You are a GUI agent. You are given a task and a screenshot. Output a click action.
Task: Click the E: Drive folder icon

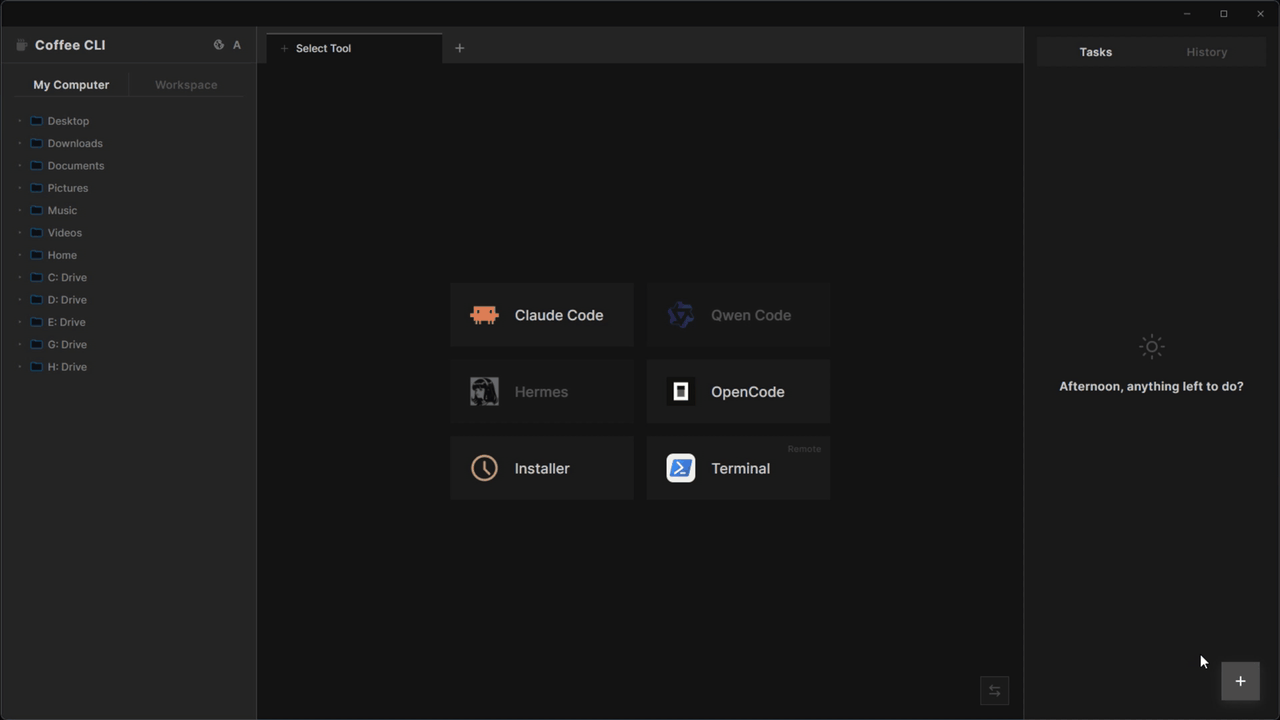coord(36,322)
